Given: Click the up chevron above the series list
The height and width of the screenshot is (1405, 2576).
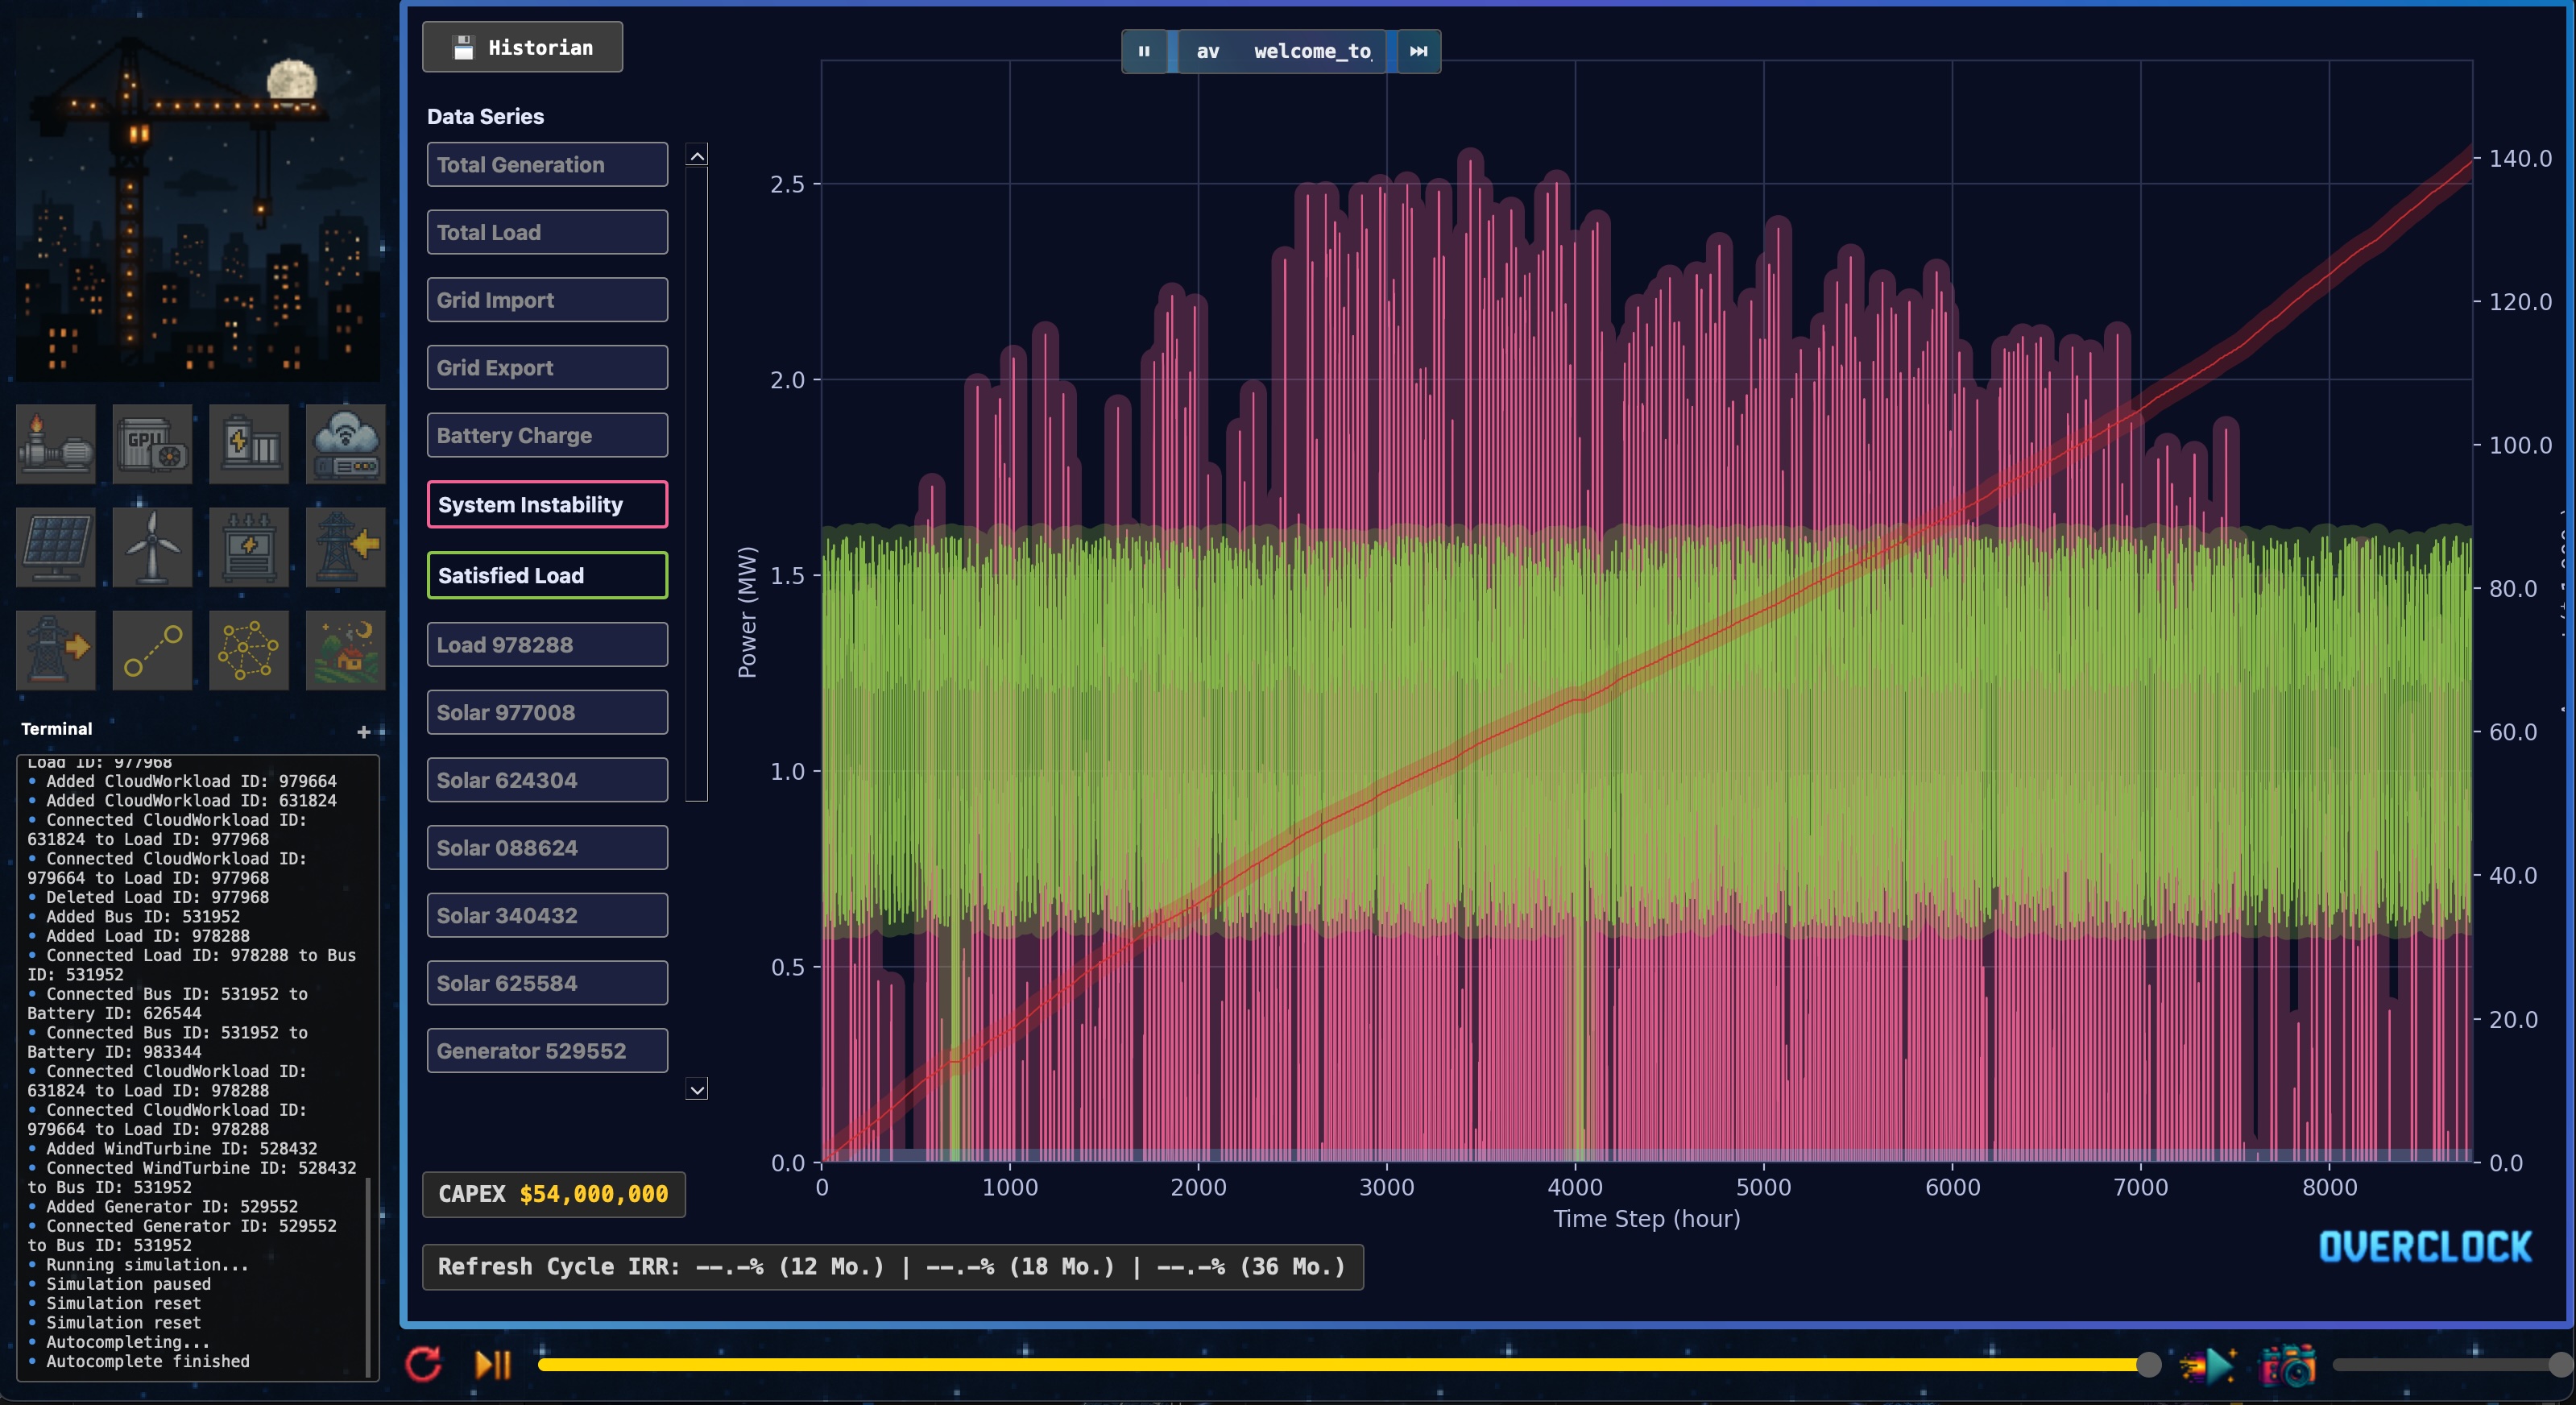Looking at the screenshot, I should (697, 154).
